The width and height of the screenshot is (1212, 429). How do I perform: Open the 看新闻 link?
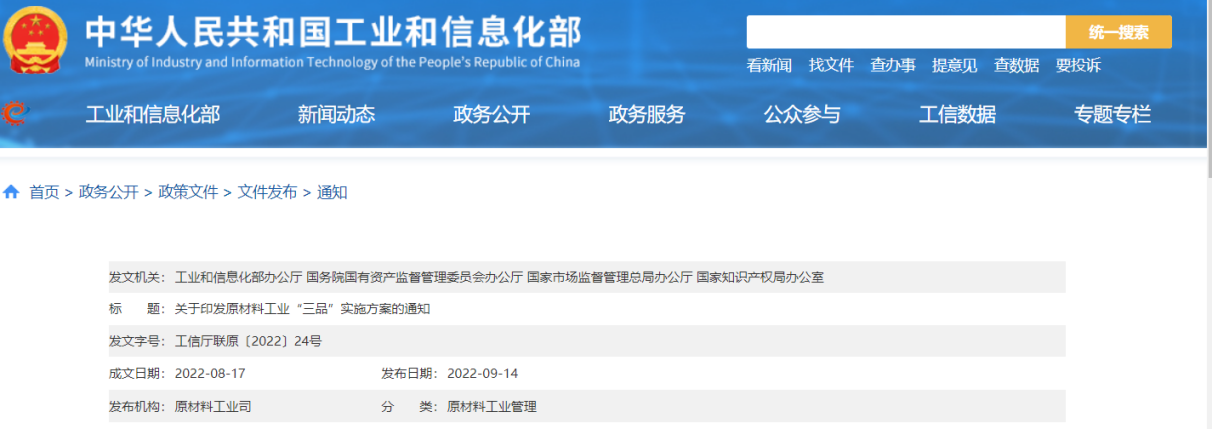769,65
